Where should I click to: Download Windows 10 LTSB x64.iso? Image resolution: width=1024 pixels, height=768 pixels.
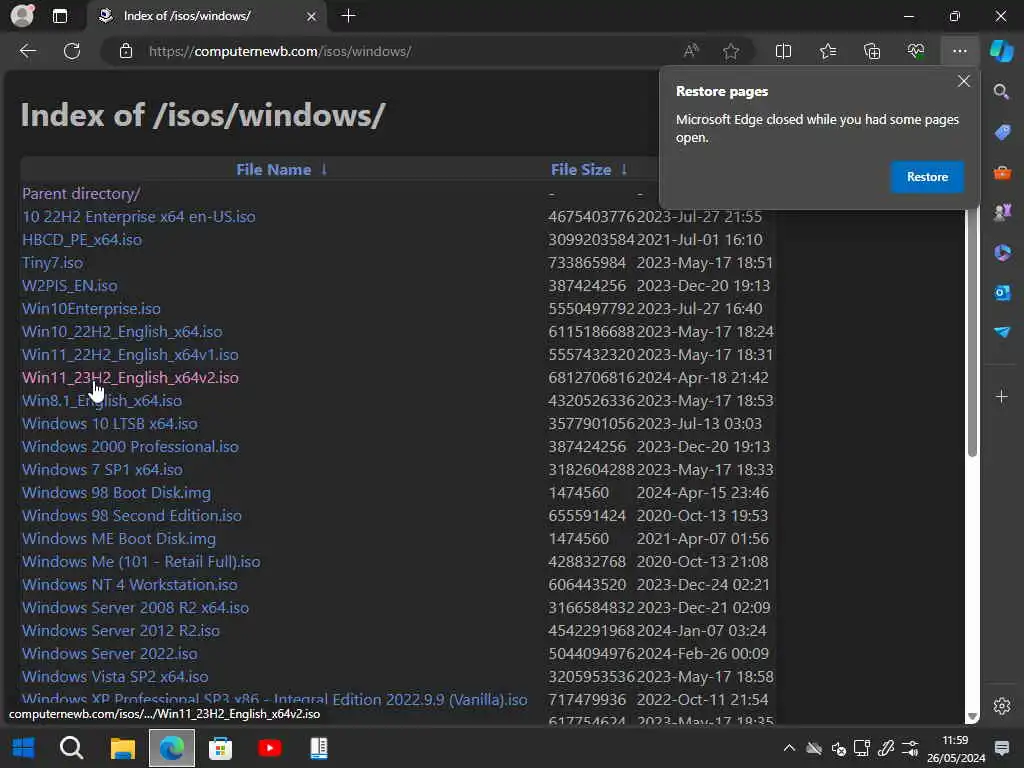pyautogui.click(x=110, y=423)
